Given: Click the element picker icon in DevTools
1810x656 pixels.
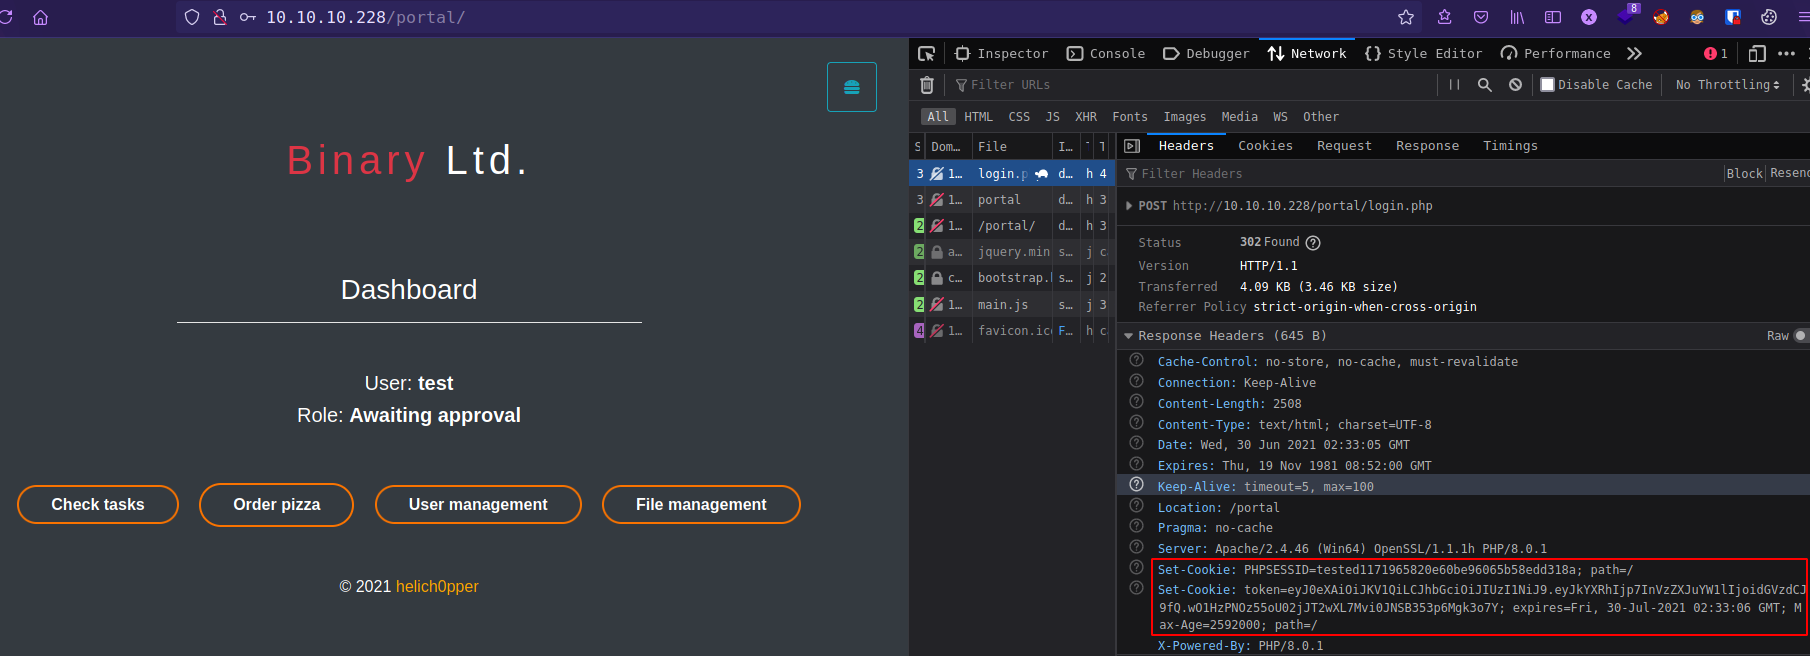Looking at the screenshot, I should click(927, 54).
